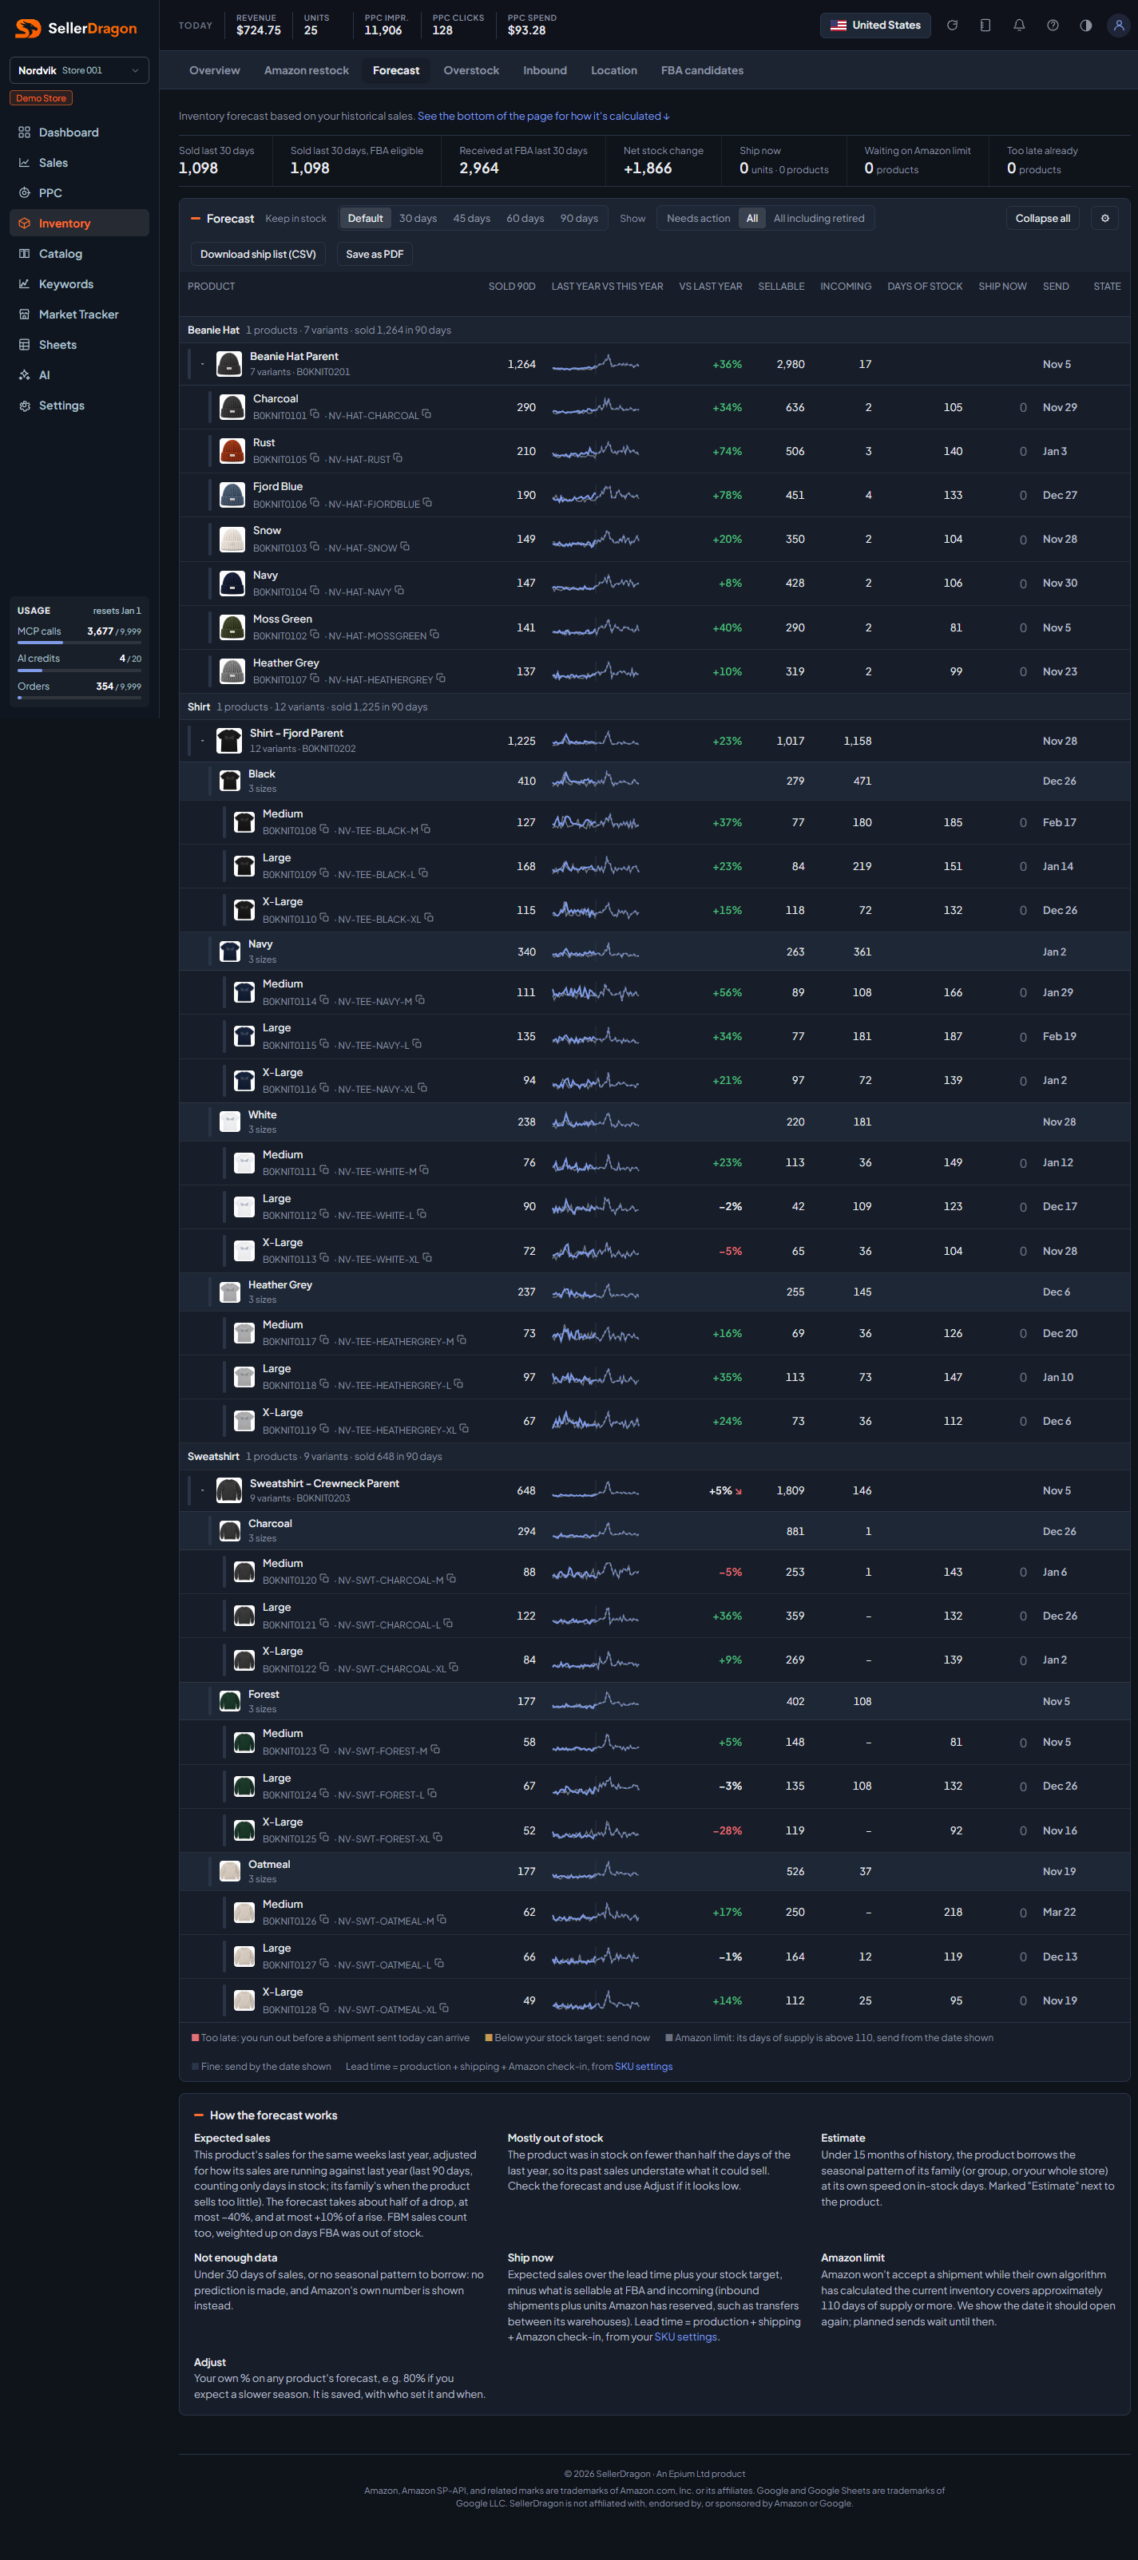Download ship list (CSV)
Viewport: 1138px width, 2560px height.
tap(258, 254)
